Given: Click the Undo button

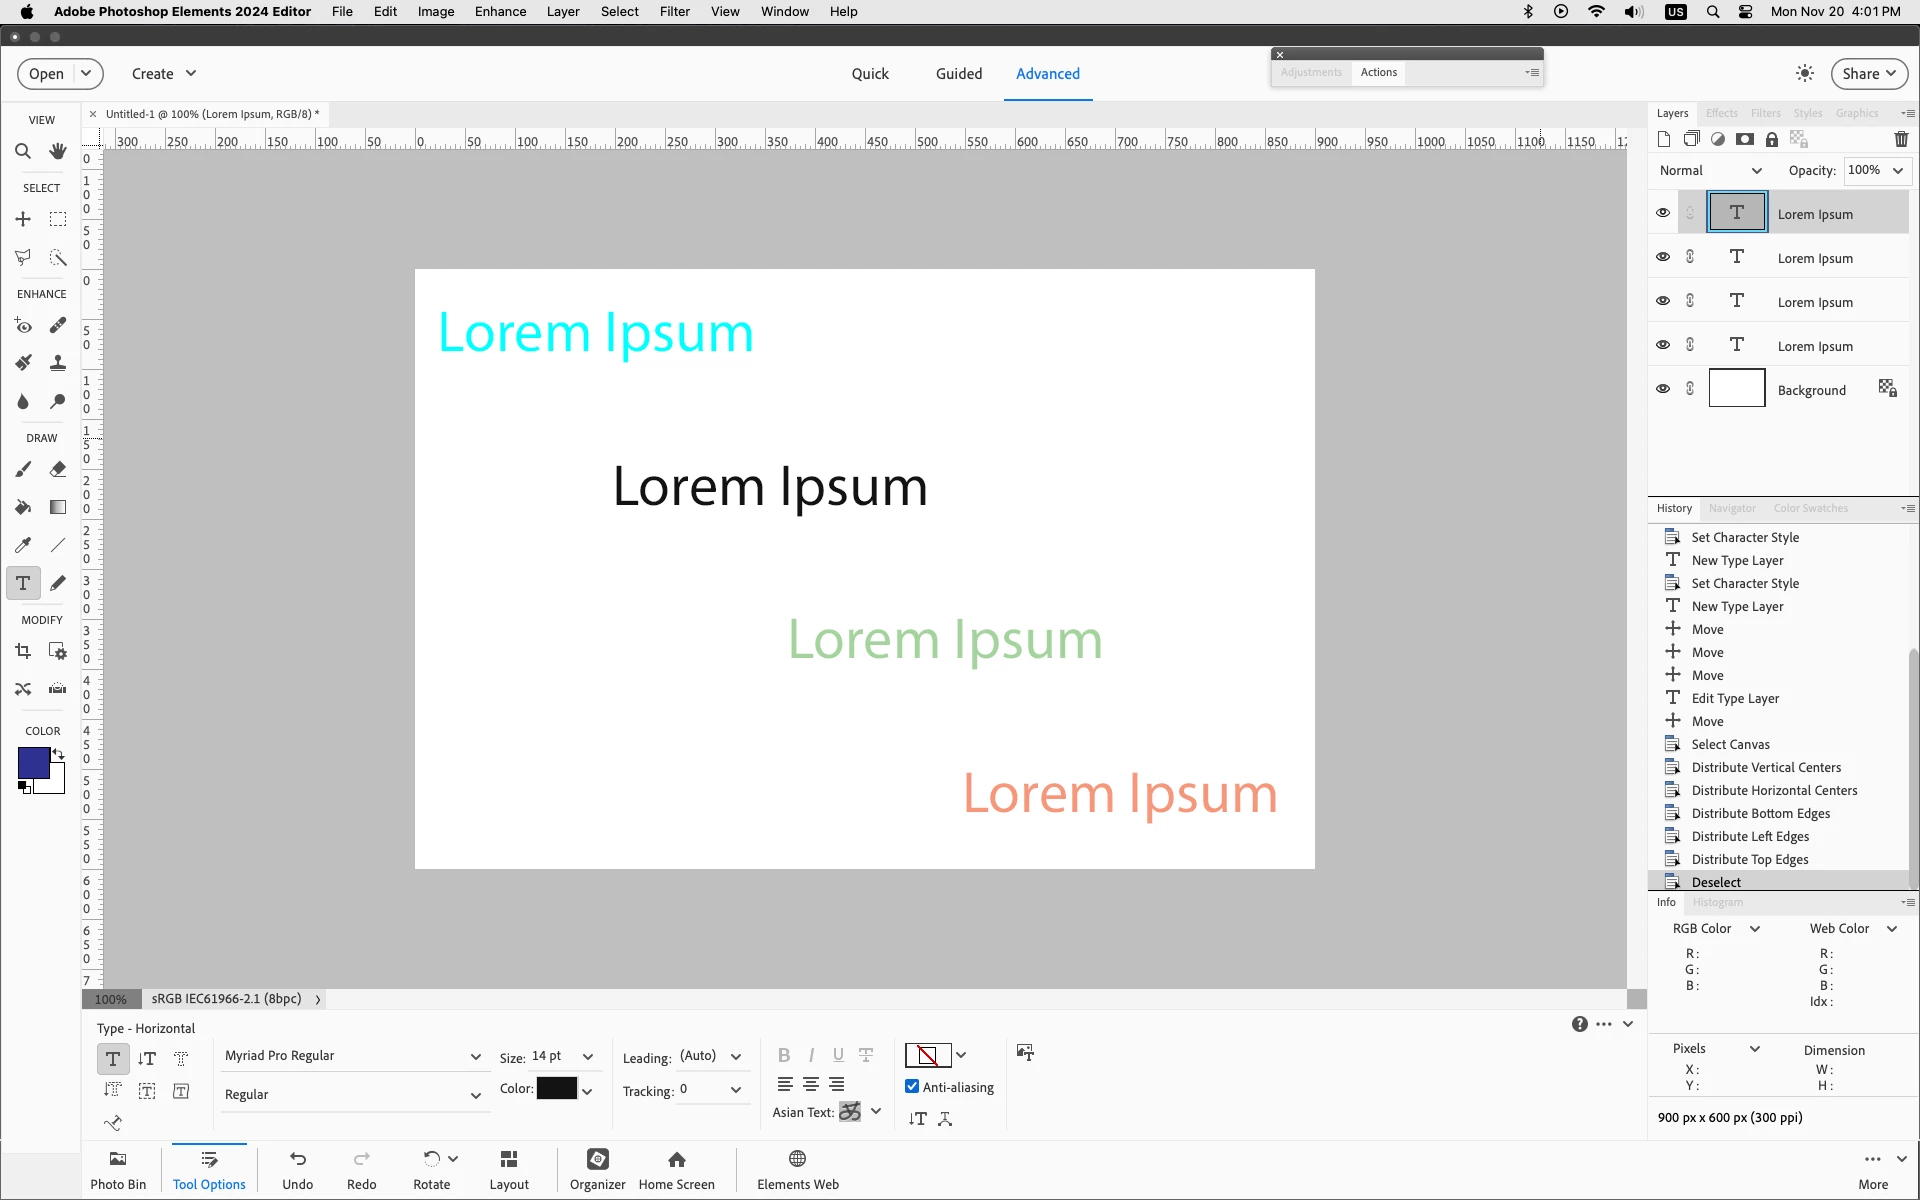Looking at the screenshot, I should tap(297, 1169).
